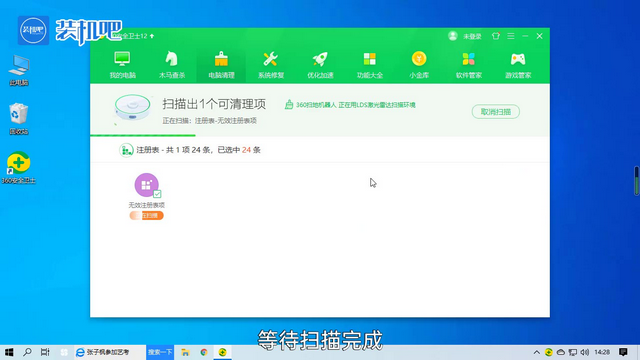Open the hamburger main menu icon
Viewport: 640px width, 360px height.
coord(511,36)
